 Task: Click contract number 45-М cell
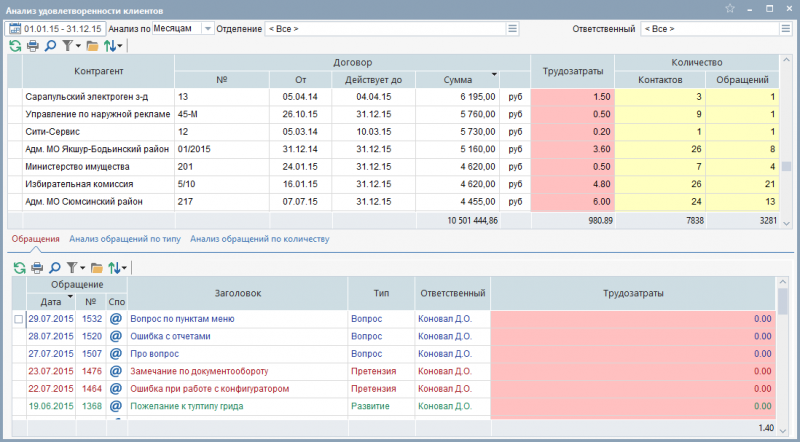222,114
